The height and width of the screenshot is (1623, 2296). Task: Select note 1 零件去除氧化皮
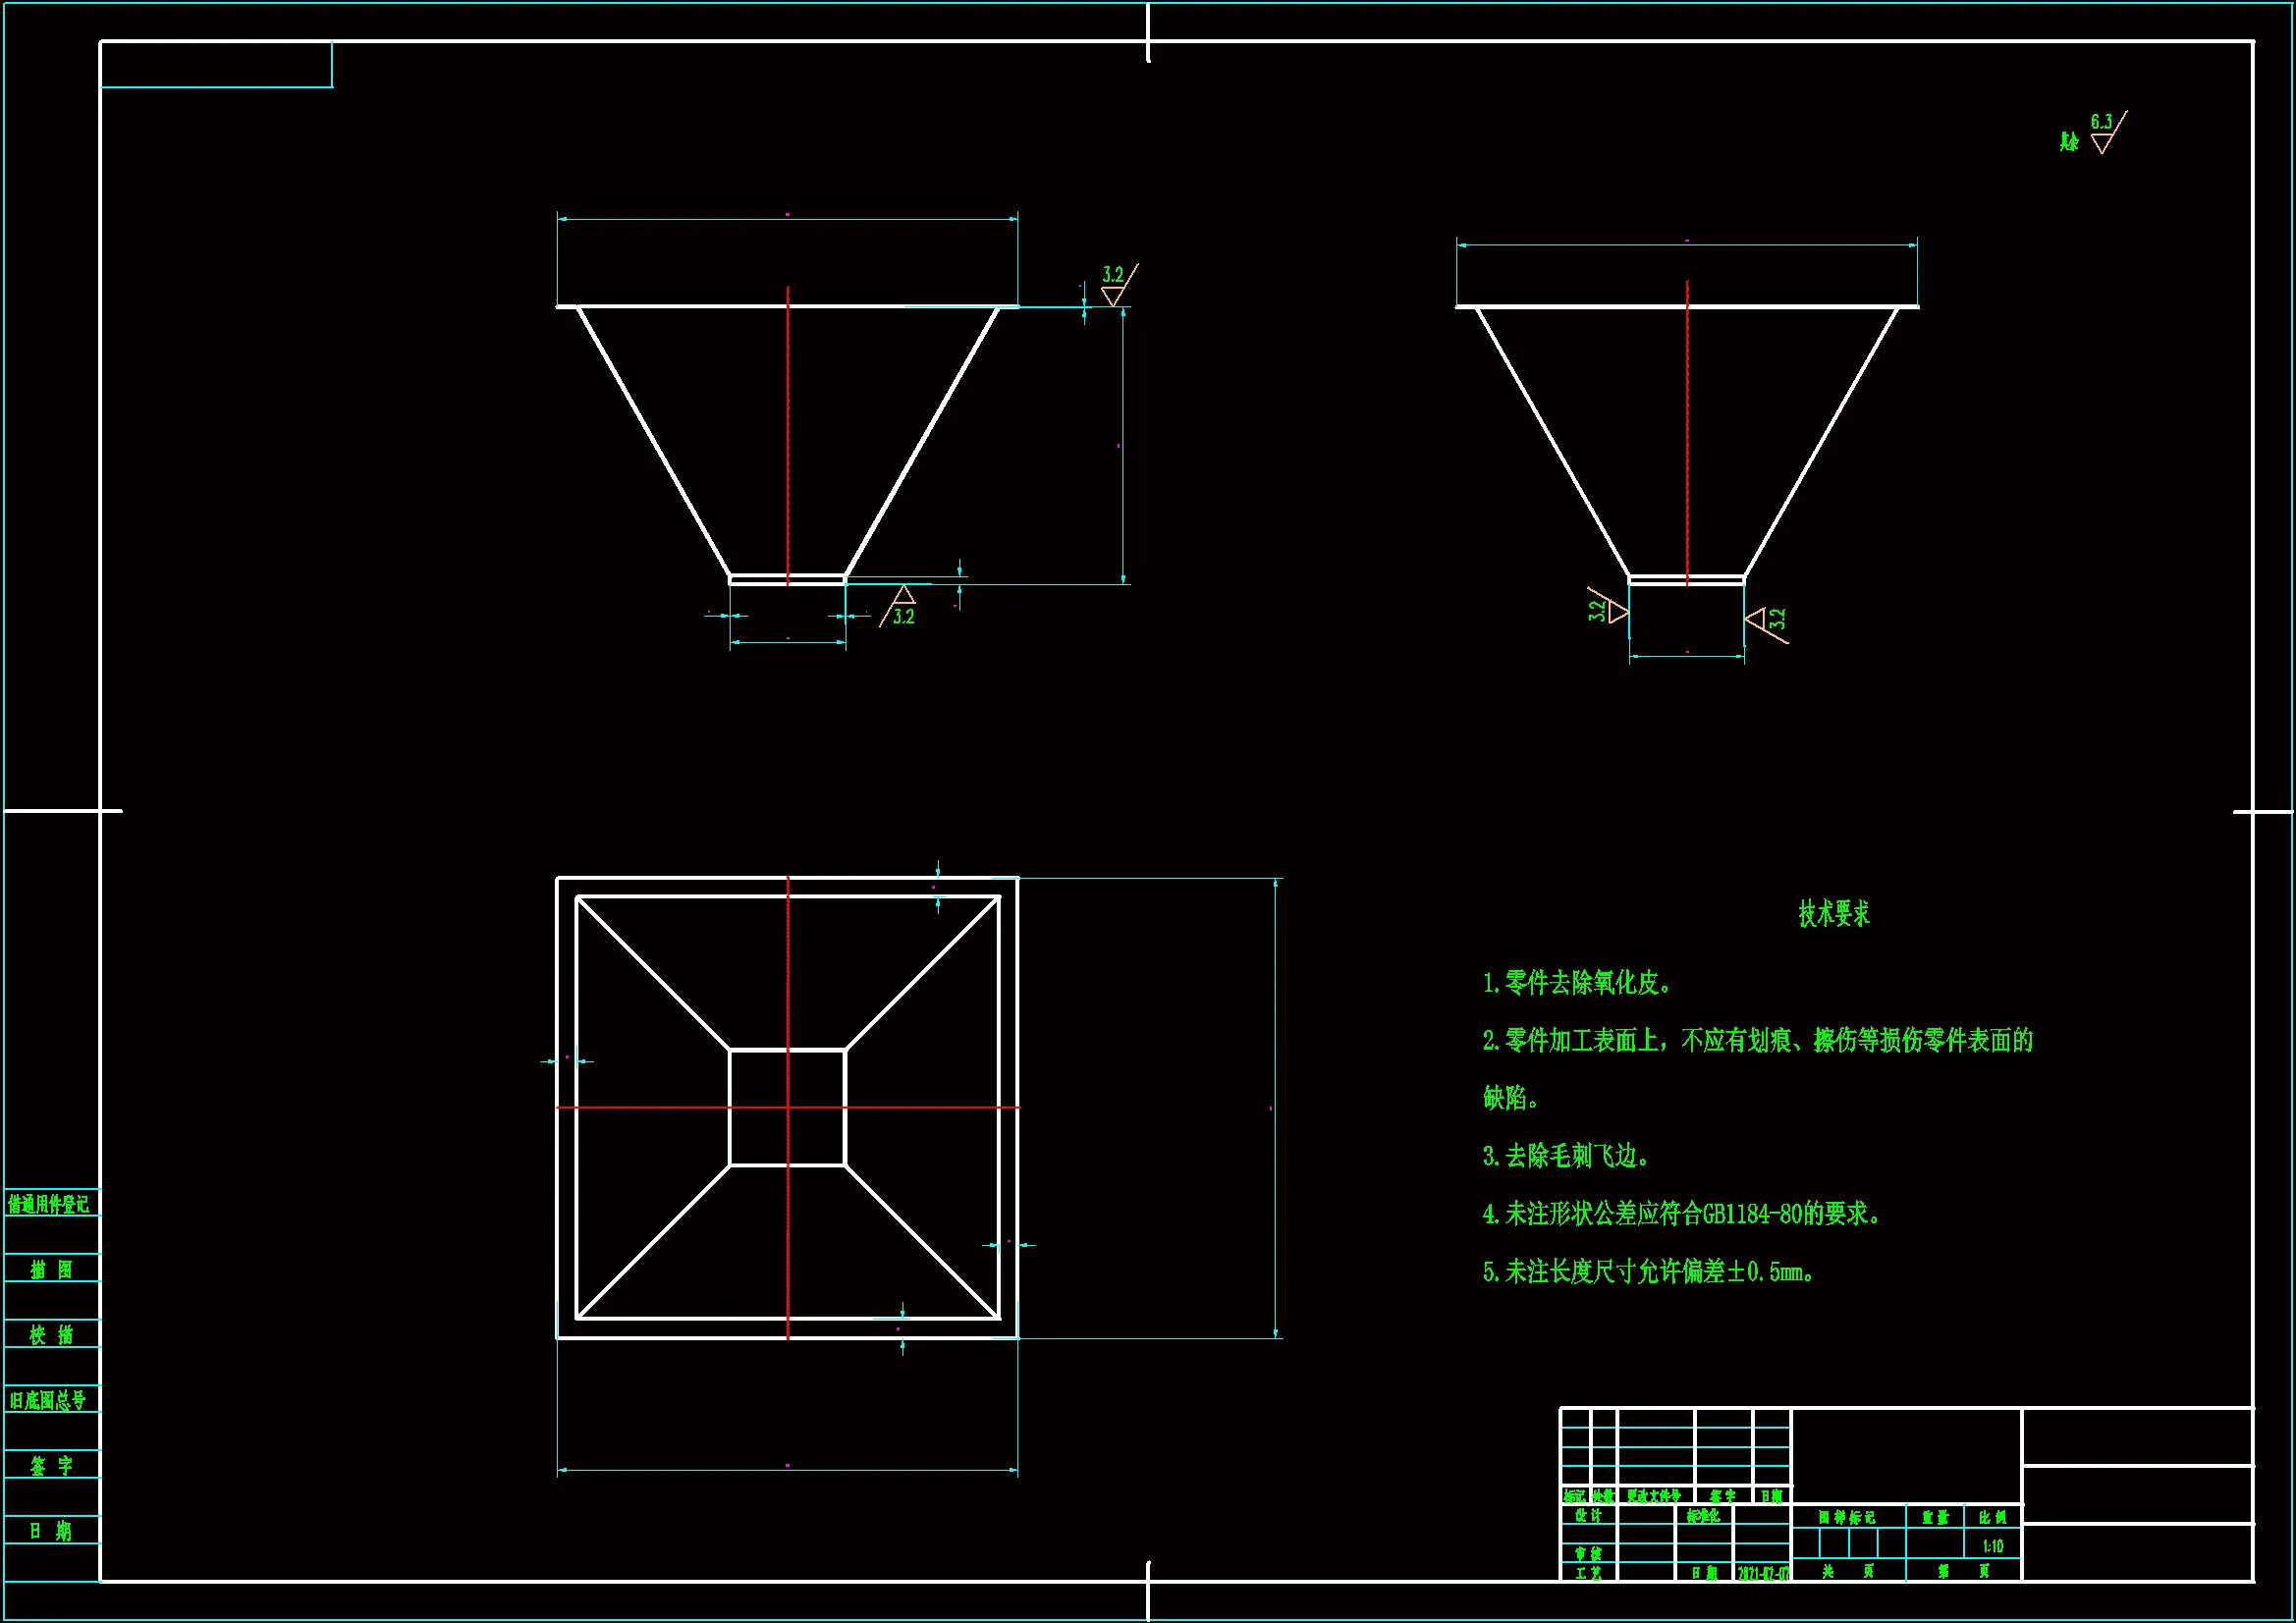tap(1577, 983)
